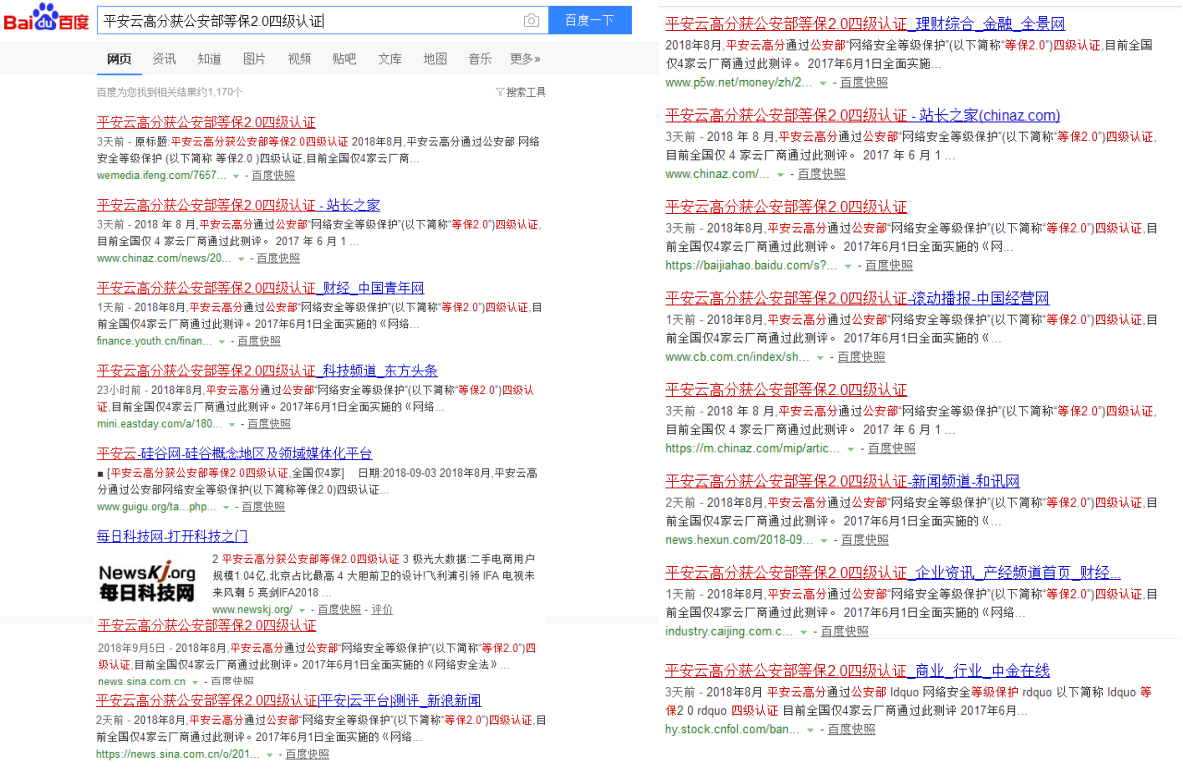Expand dropdown arrow beside www.cb.com.cn URL
This screenshot has width=1183, height=769.
(821, 358)
